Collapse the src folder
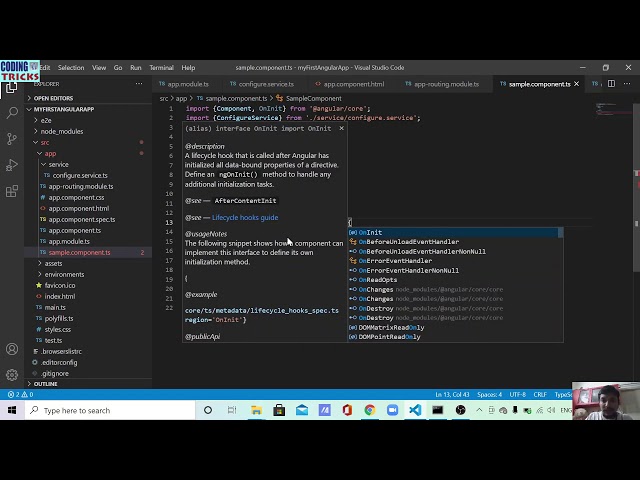Screen dimensions: 640x480 point(42,142)
